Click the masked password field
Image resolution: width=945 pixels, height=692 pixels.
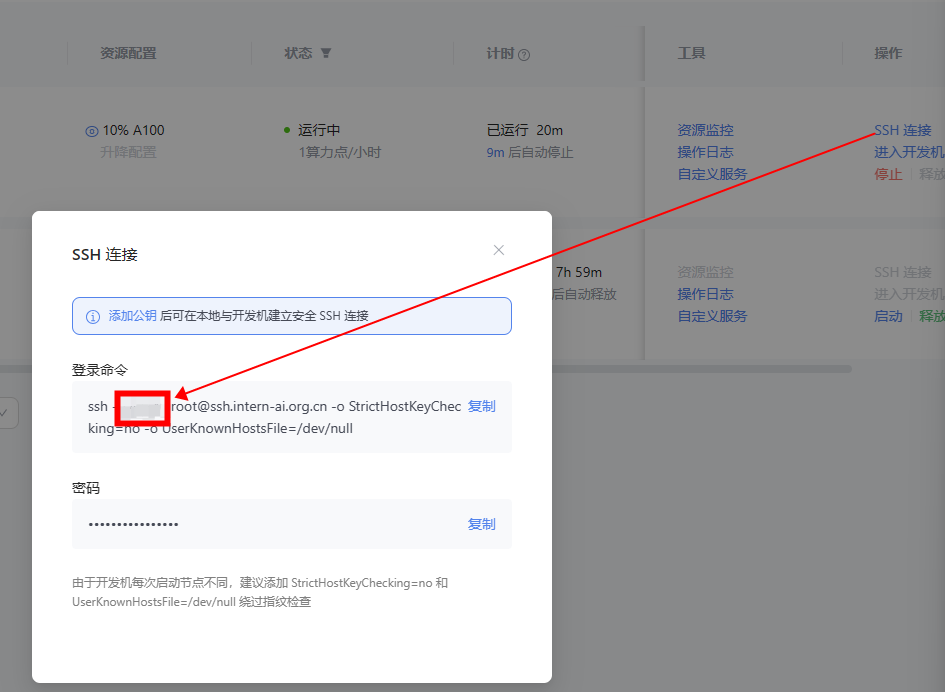click(292, 524)
